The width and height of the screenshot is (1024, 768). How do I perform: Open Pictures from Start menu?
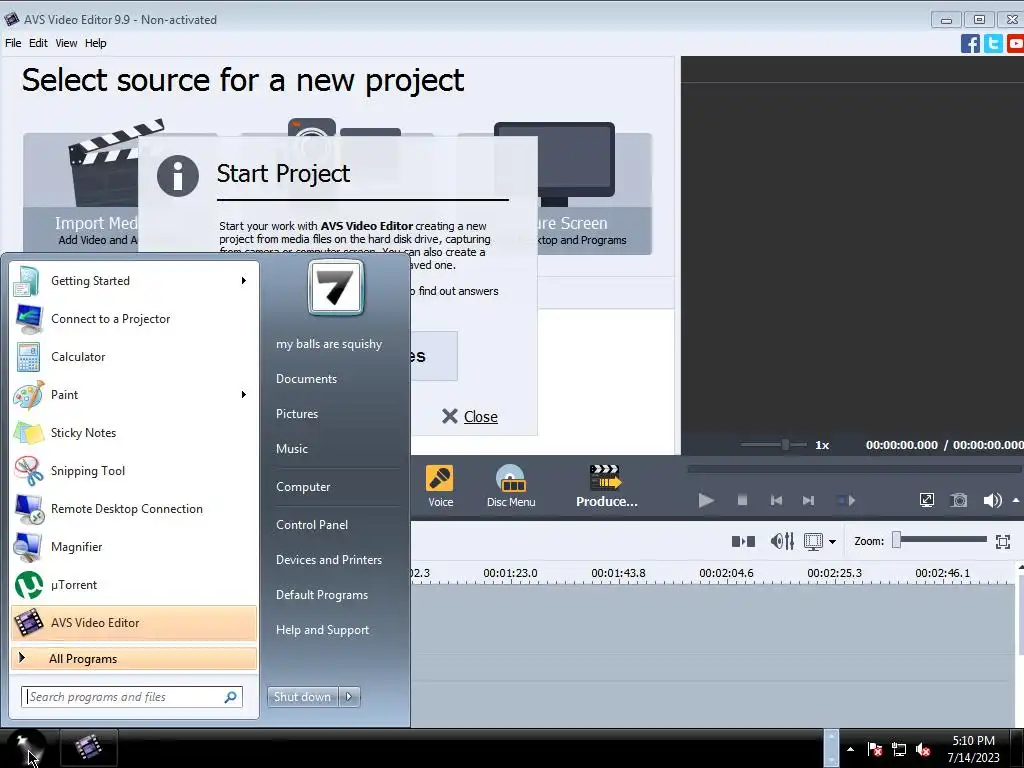click(297, 414)
